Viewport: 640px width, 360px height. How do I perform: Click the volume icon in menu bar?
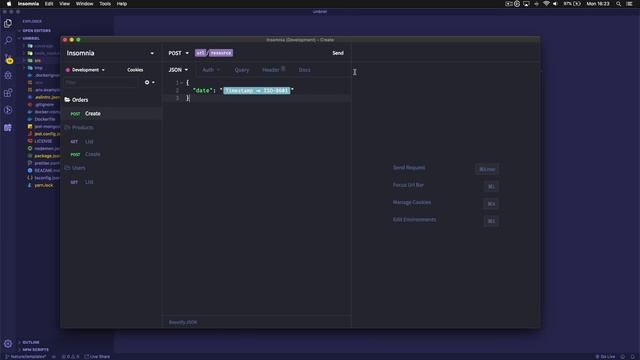[556, 4]
